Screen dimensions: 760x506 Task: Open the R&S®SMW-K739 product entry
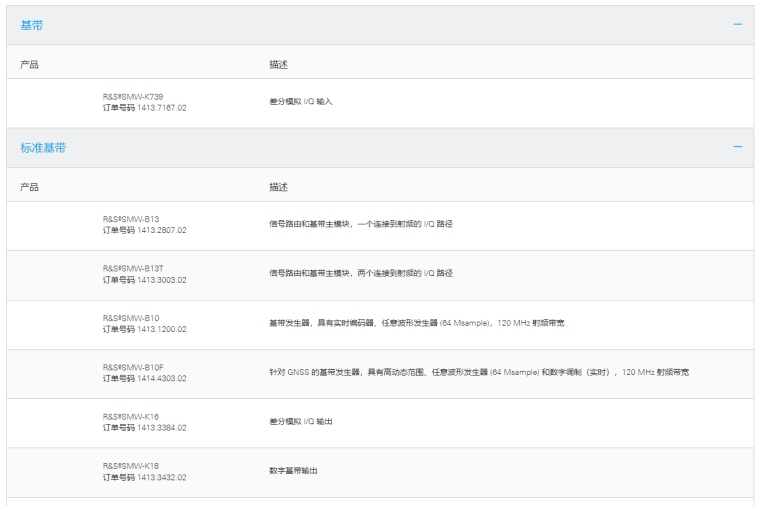(132, 97)
